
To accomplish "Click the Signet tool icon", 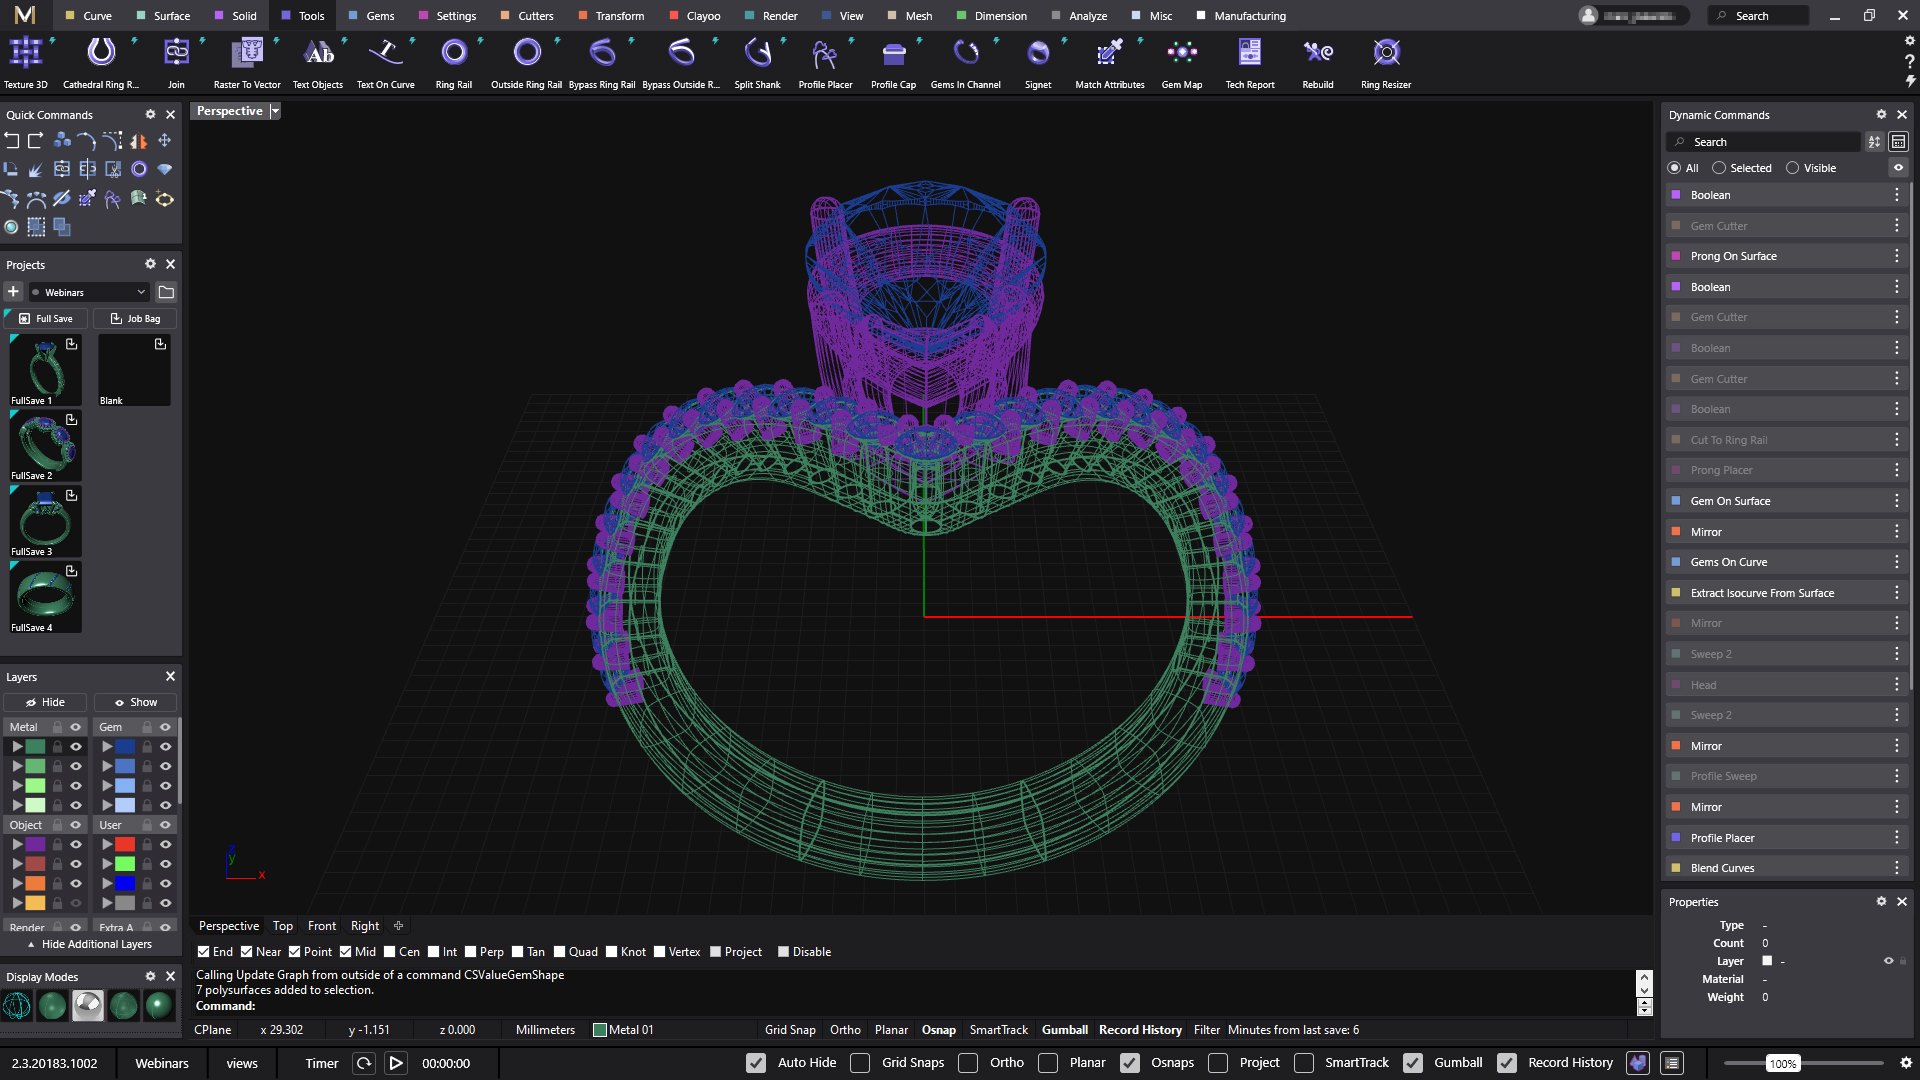I will coord(1038,52).
